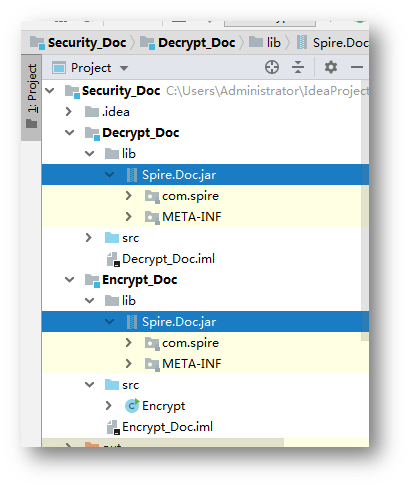Viewport: 411px width, 489px height.
Task: Collapse the Encrypt_Doc module node
Action: [69, 279]
